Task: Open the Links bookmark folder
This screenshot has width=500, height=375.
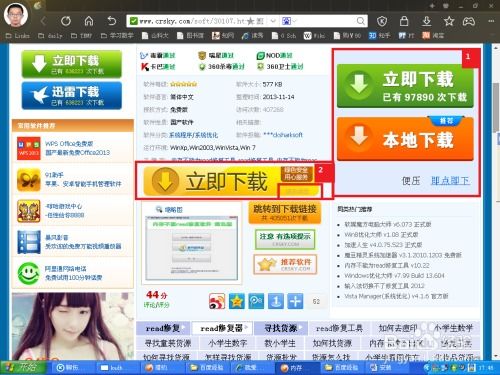Action: (x=18, y=36)
